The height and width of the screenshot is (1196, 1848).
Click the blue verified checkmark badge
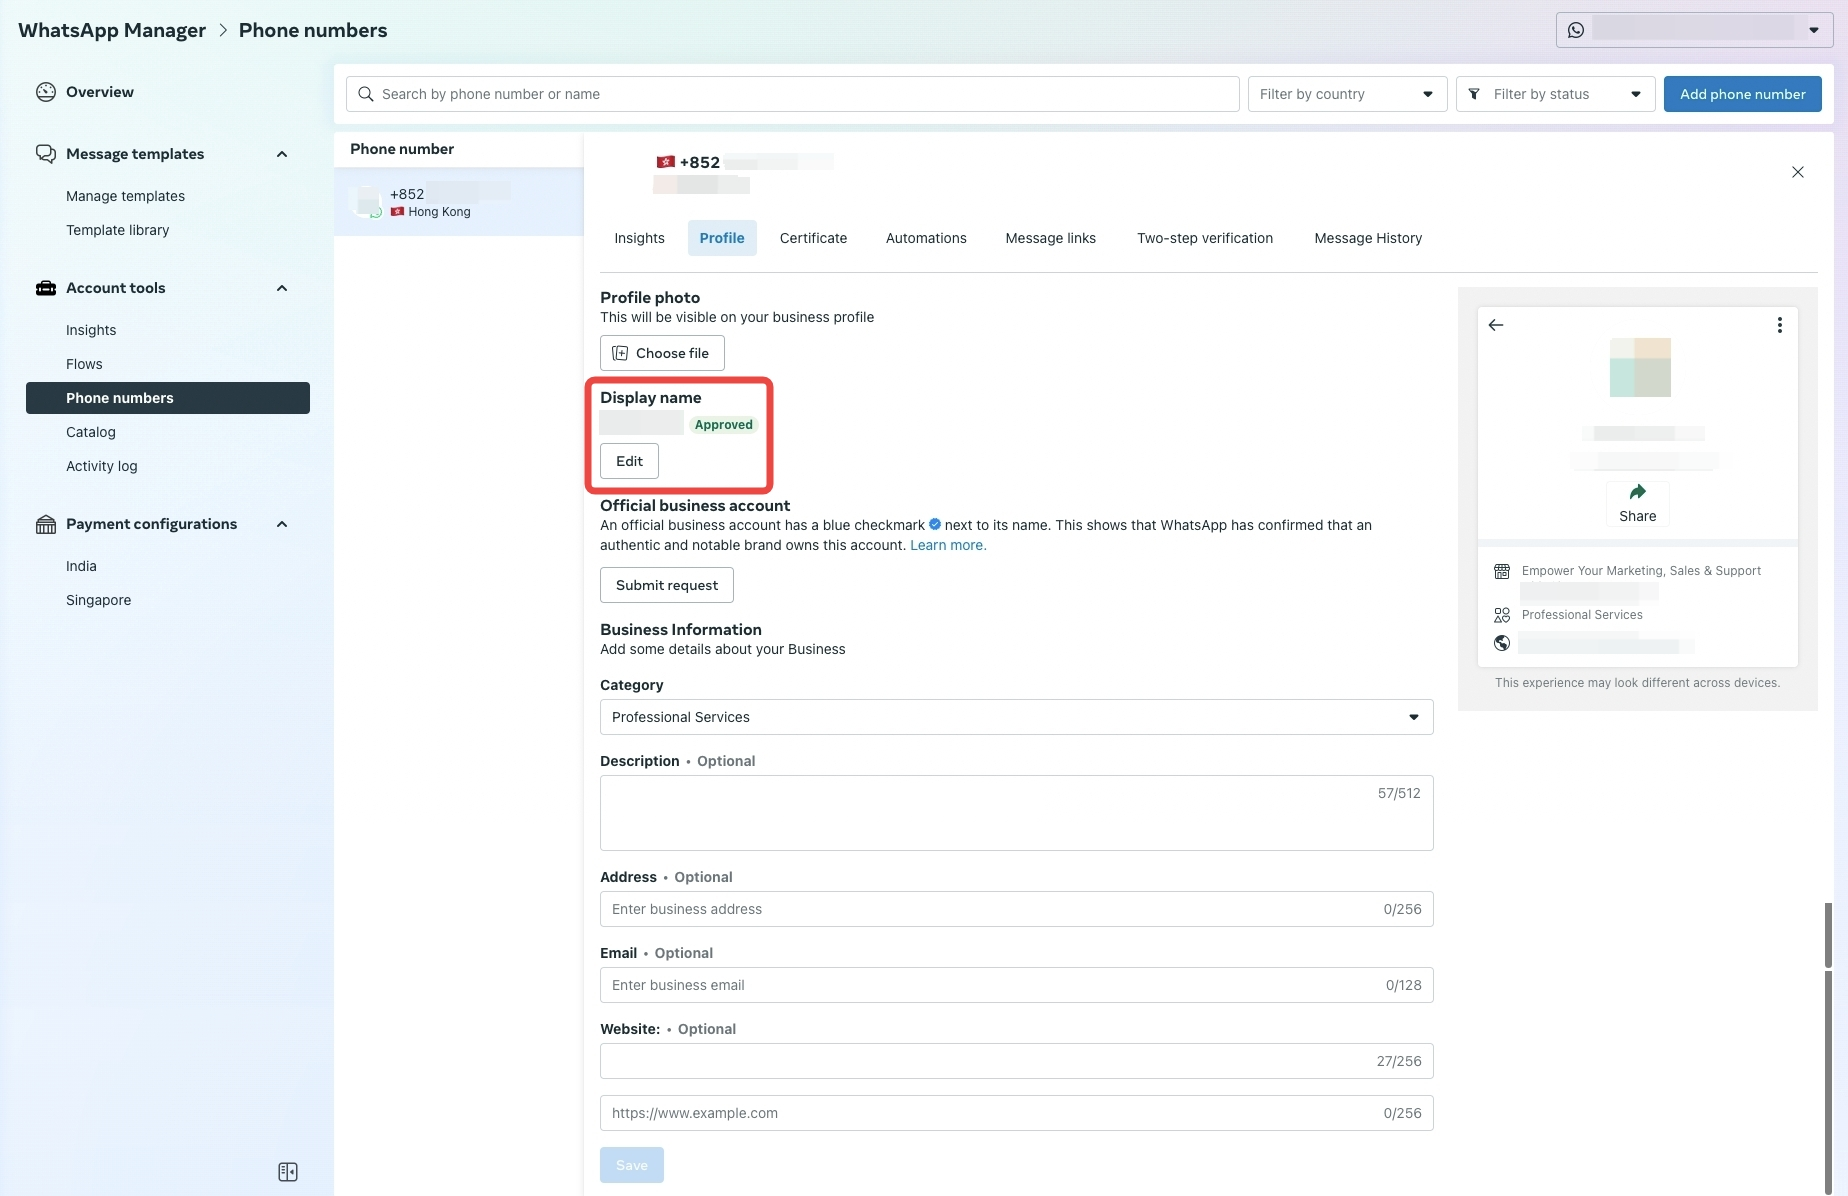pos(935,524)
